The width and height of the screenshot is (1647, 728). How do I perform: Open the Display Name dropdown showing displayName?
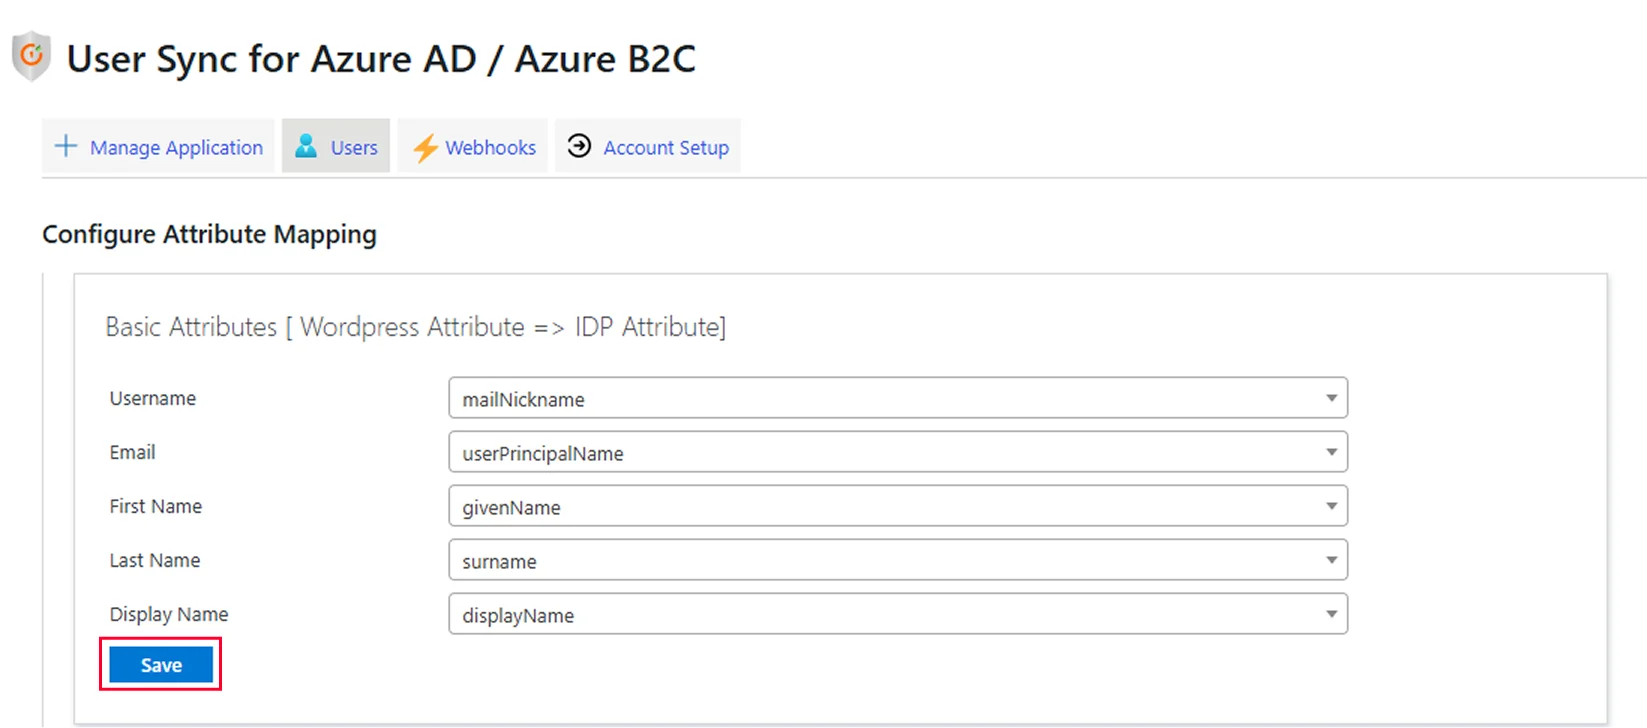pyautogui.click(x=898, y=614)
